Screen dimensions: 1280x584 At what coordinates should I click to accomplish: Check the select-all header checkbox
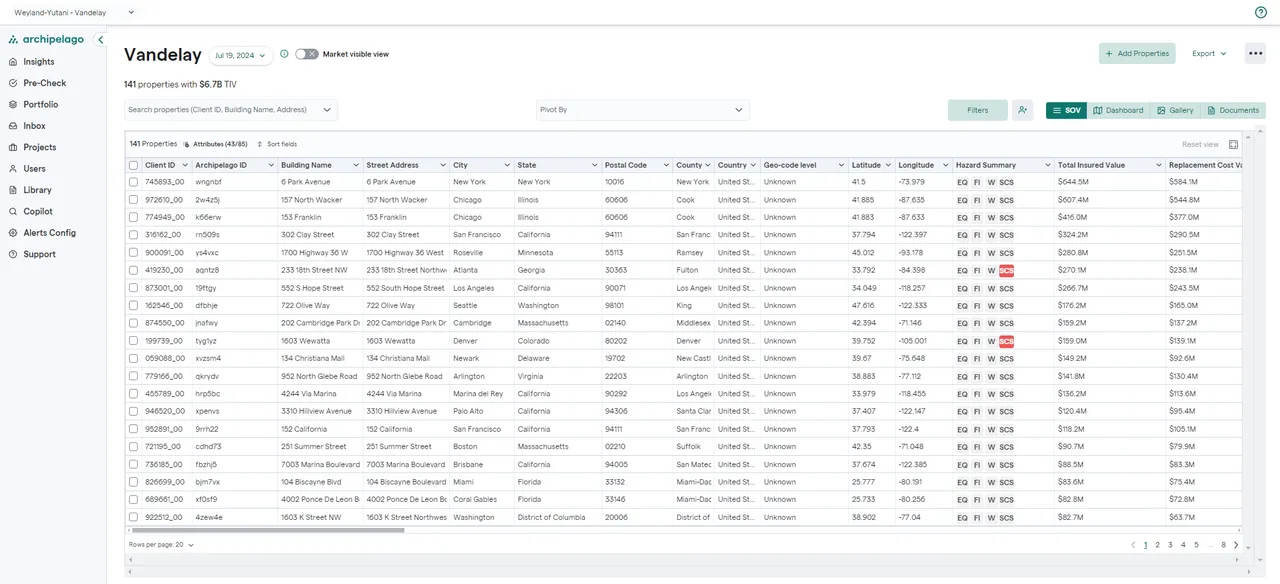click(133, 165)
